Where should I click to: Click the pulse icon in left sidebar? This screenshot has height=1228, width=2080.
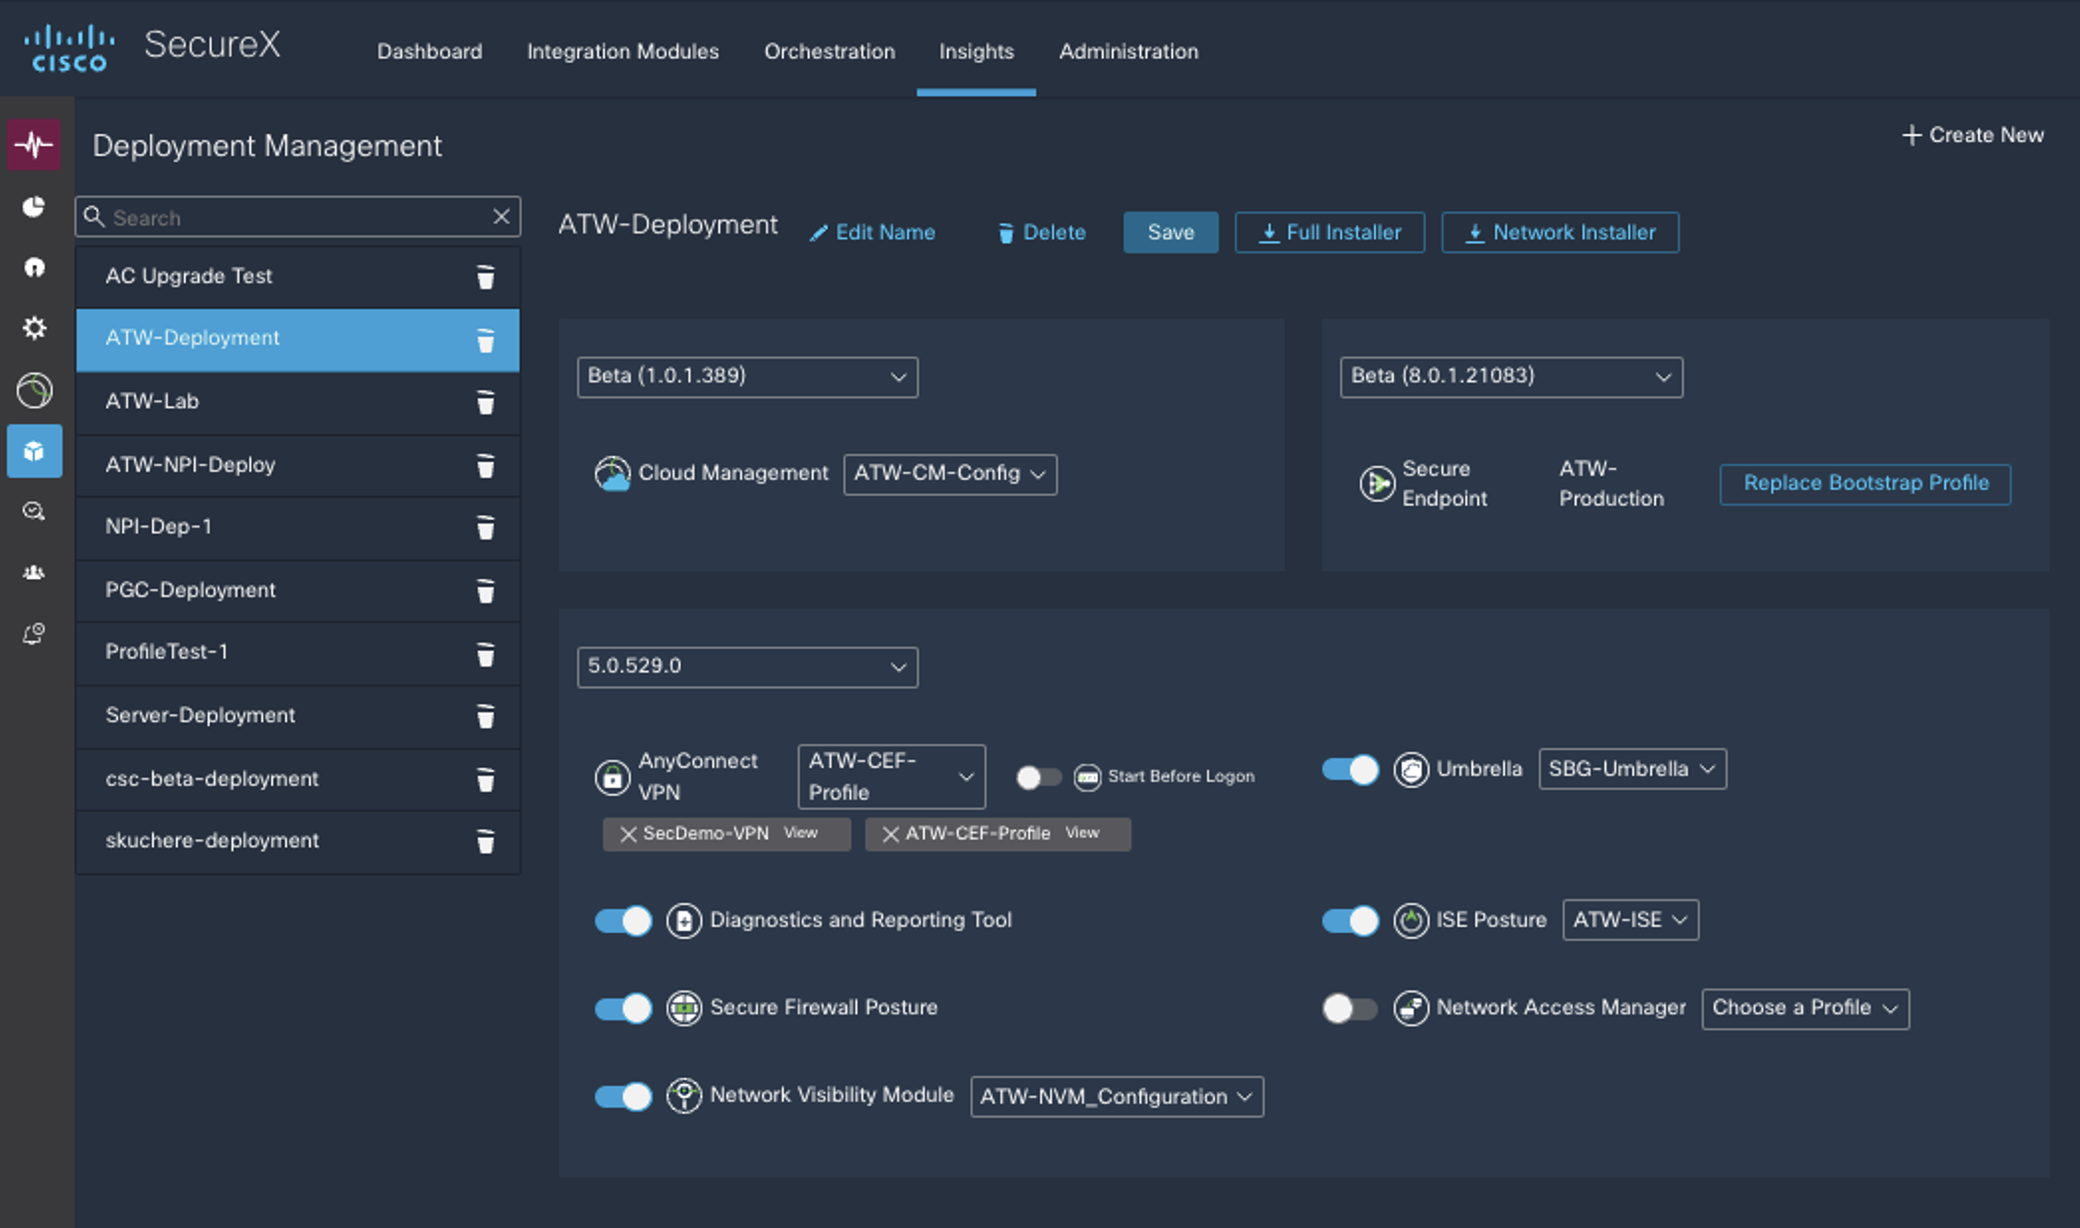point(34,145)
